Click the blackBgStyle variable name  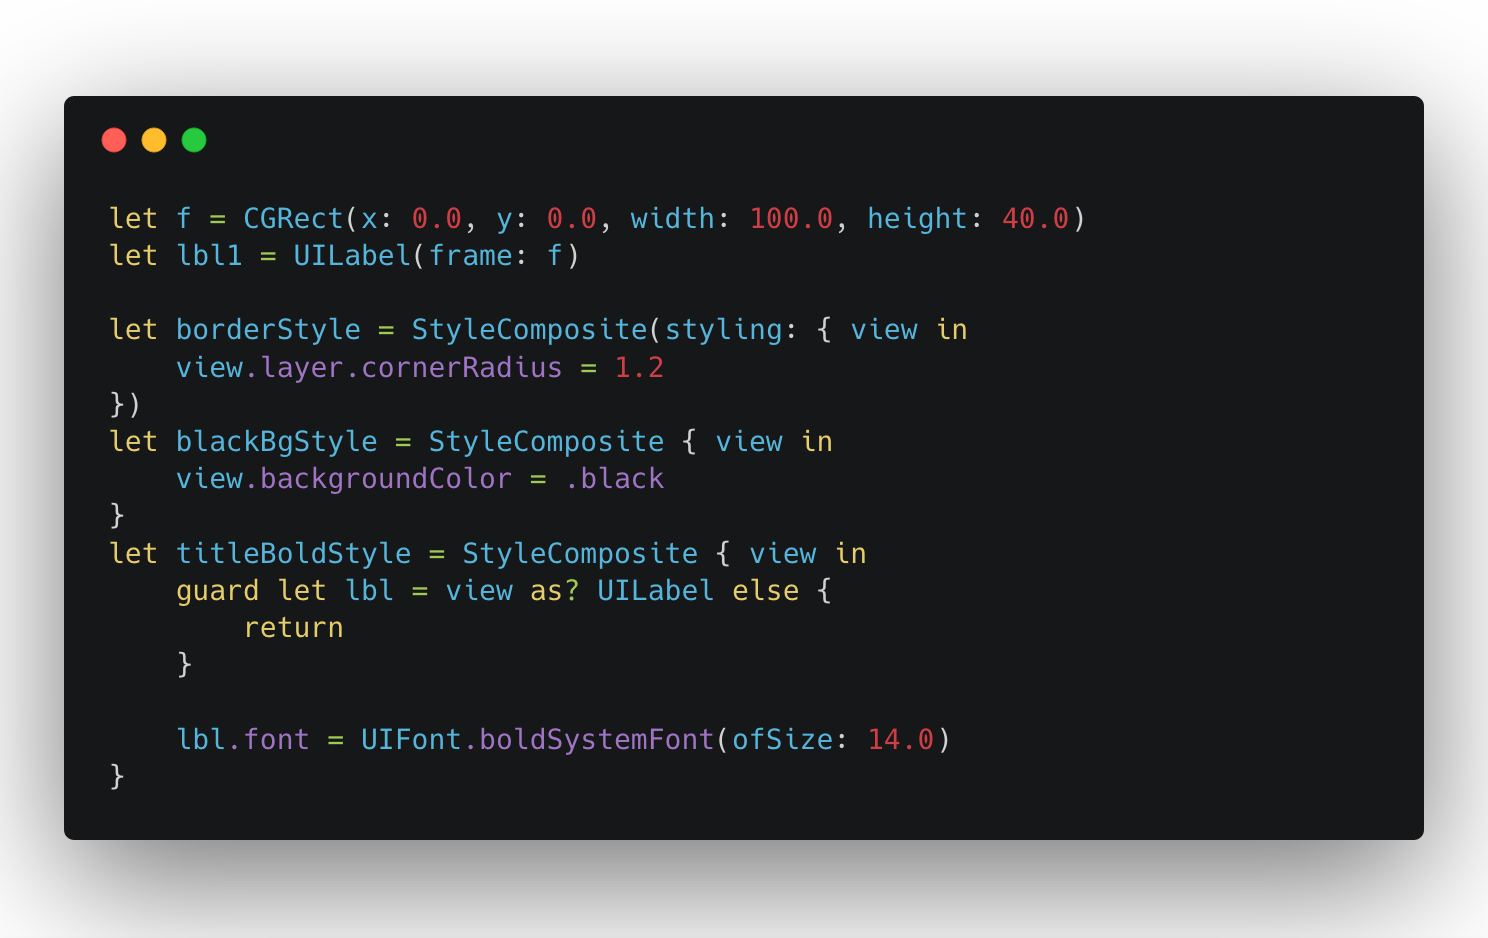(x=277, y=441)
